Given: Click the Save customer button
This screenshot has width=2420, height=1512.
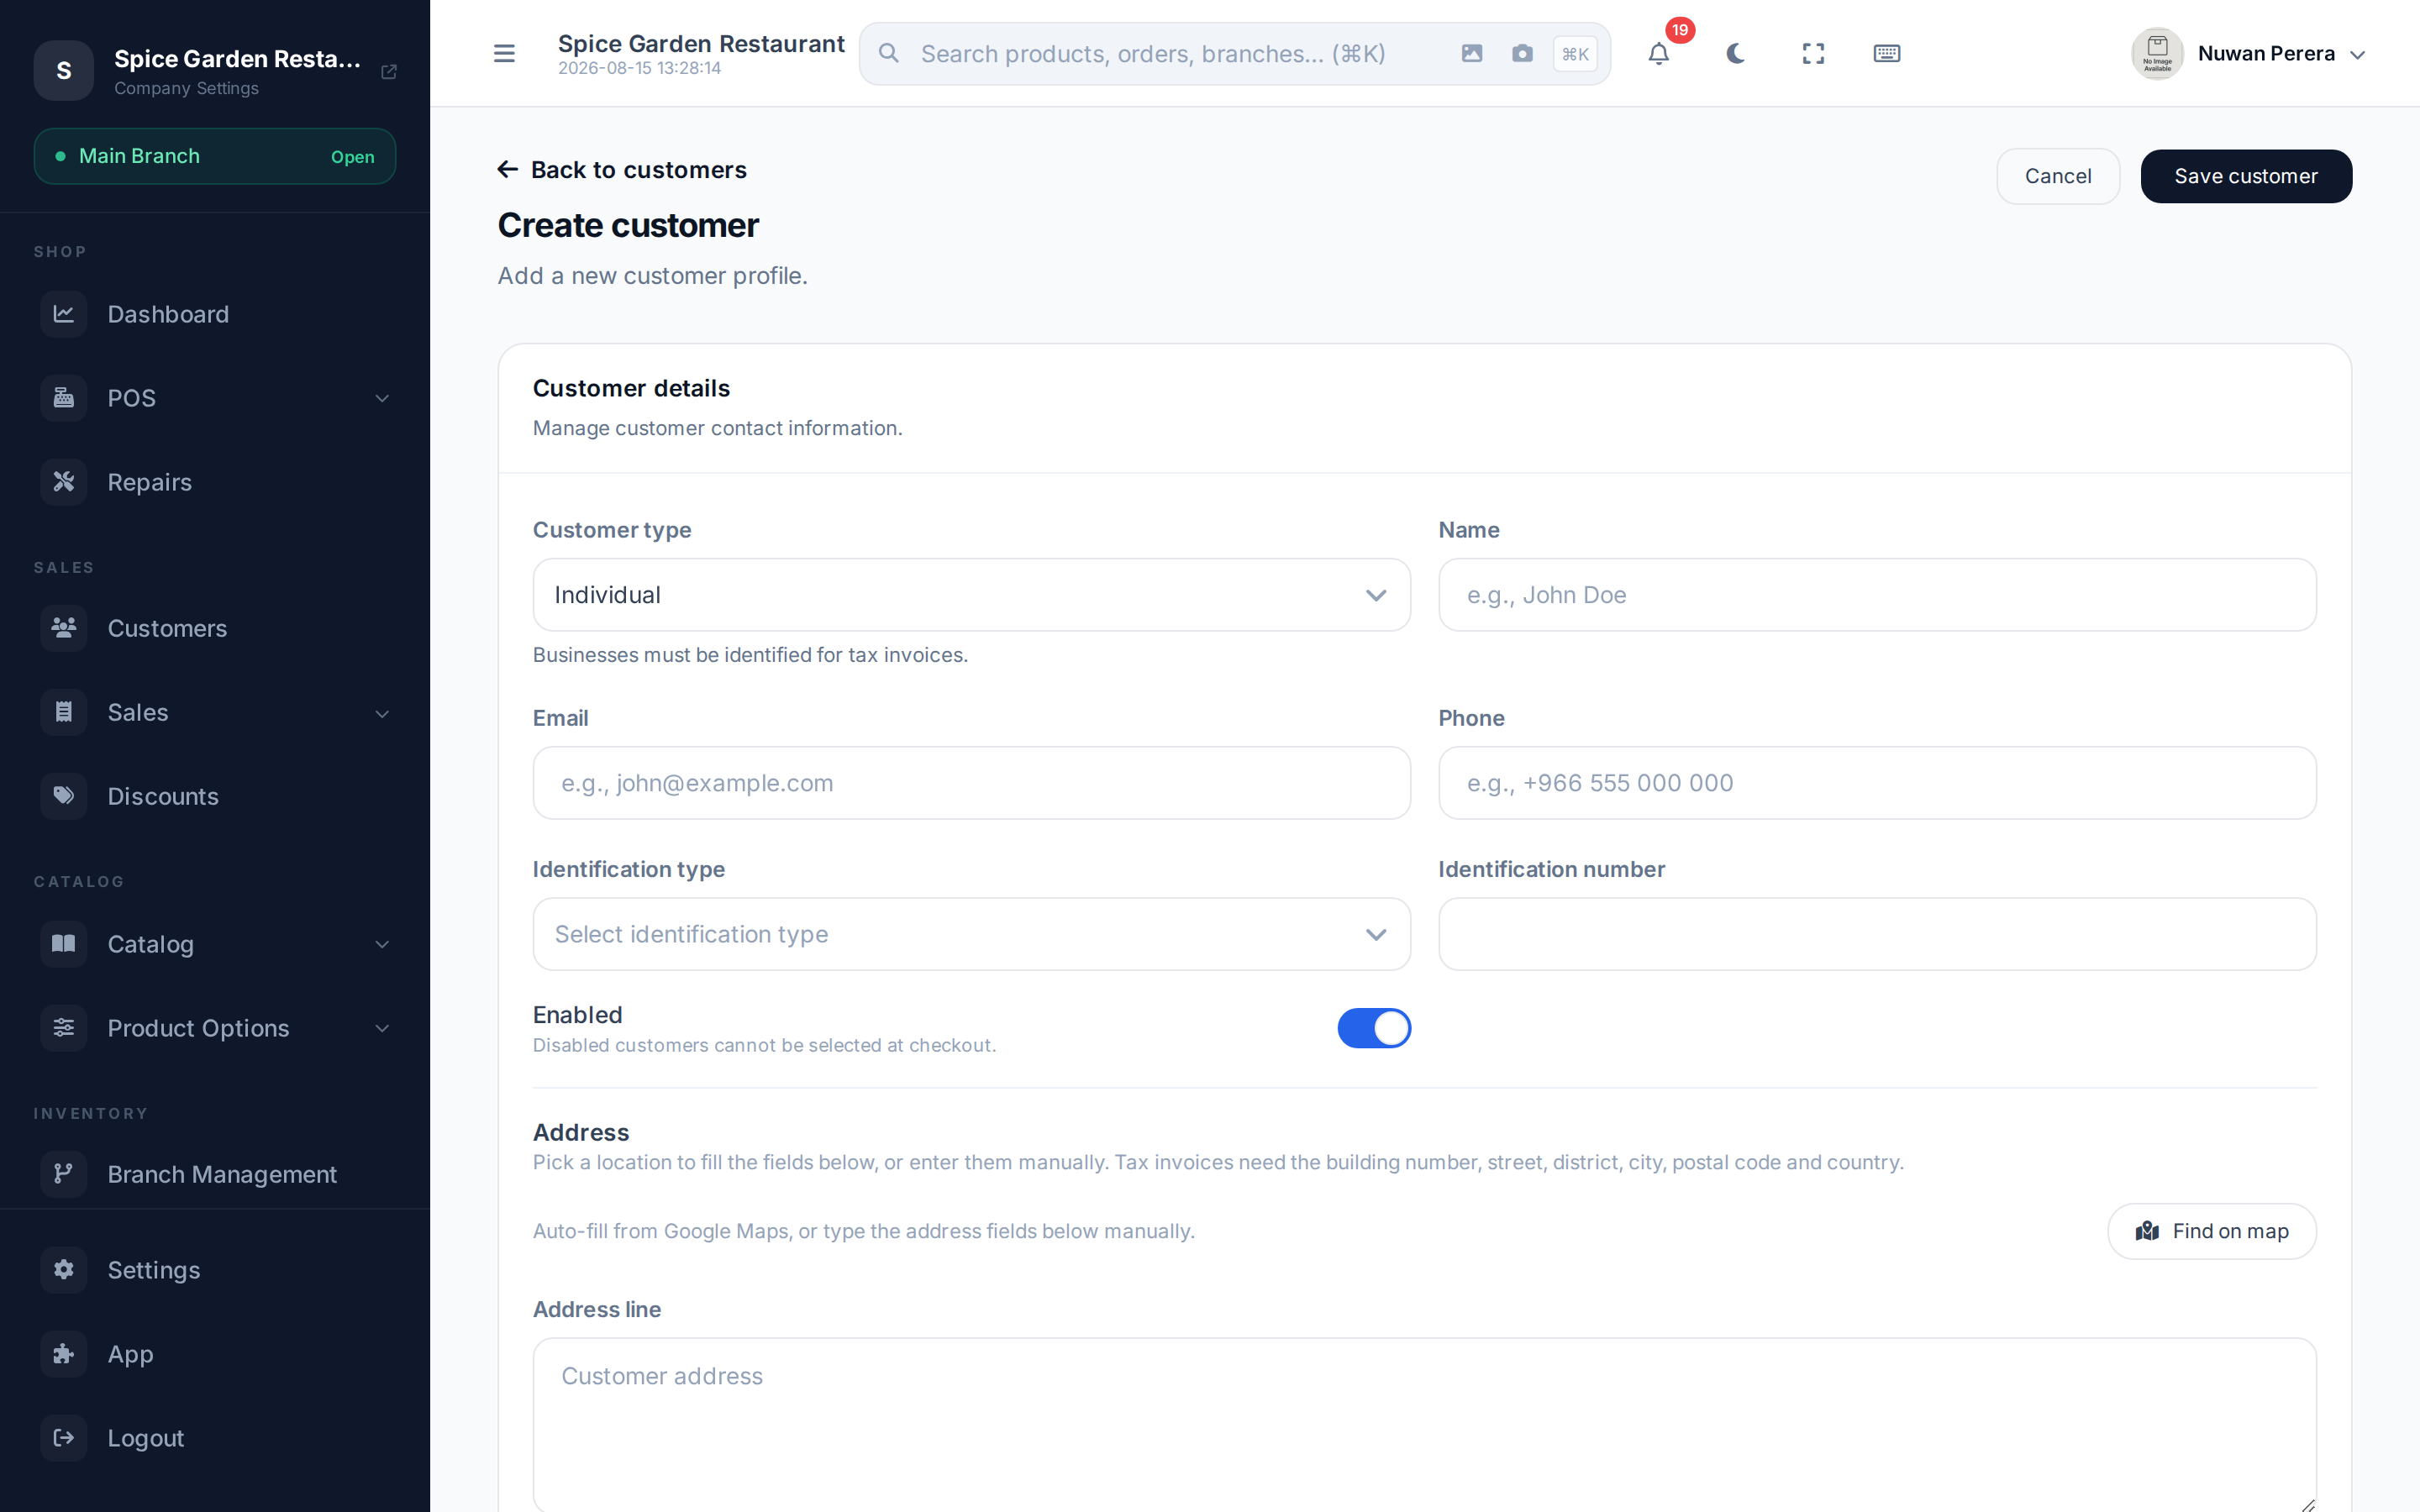Looking at the screenshot, I should (x=2246, y=176).
